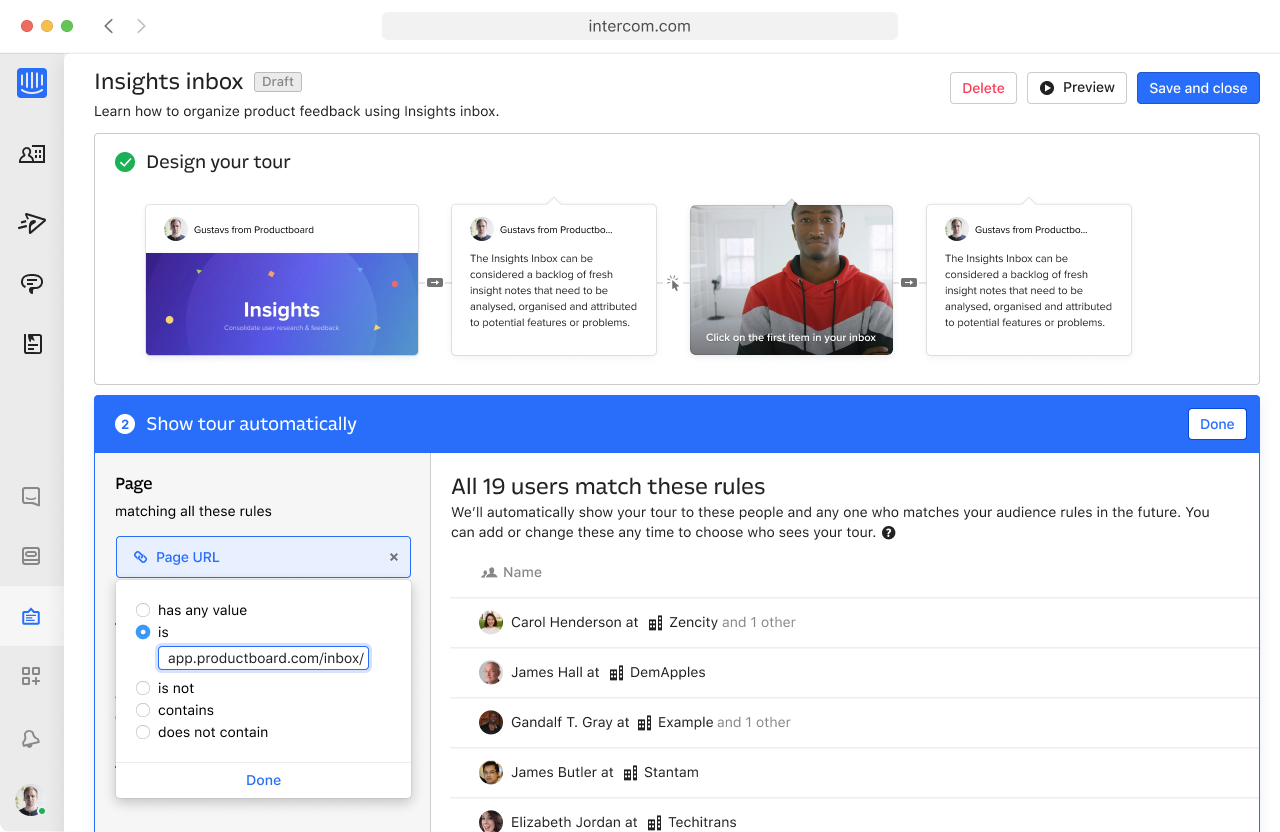Click the Preview button
1280x832 pixels.
coord(1077,88)
